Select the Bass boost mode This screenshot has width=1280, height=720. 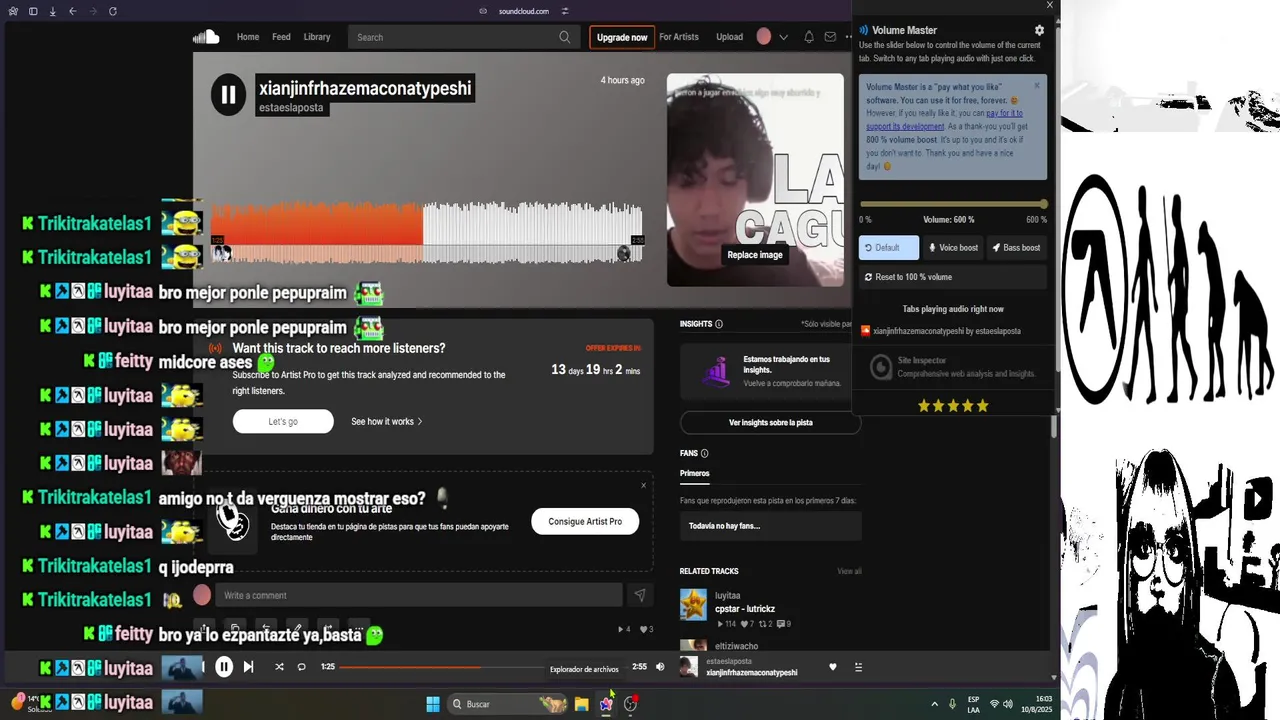1016,247
